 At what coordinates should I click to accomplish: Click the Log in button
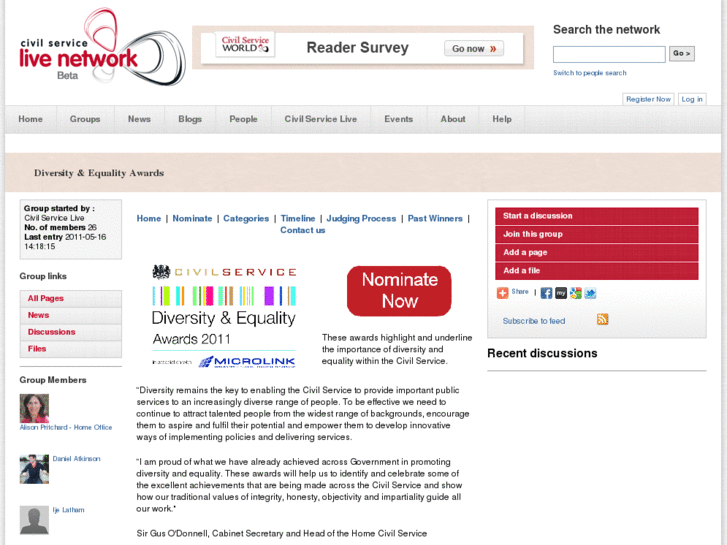click(692, 99)
